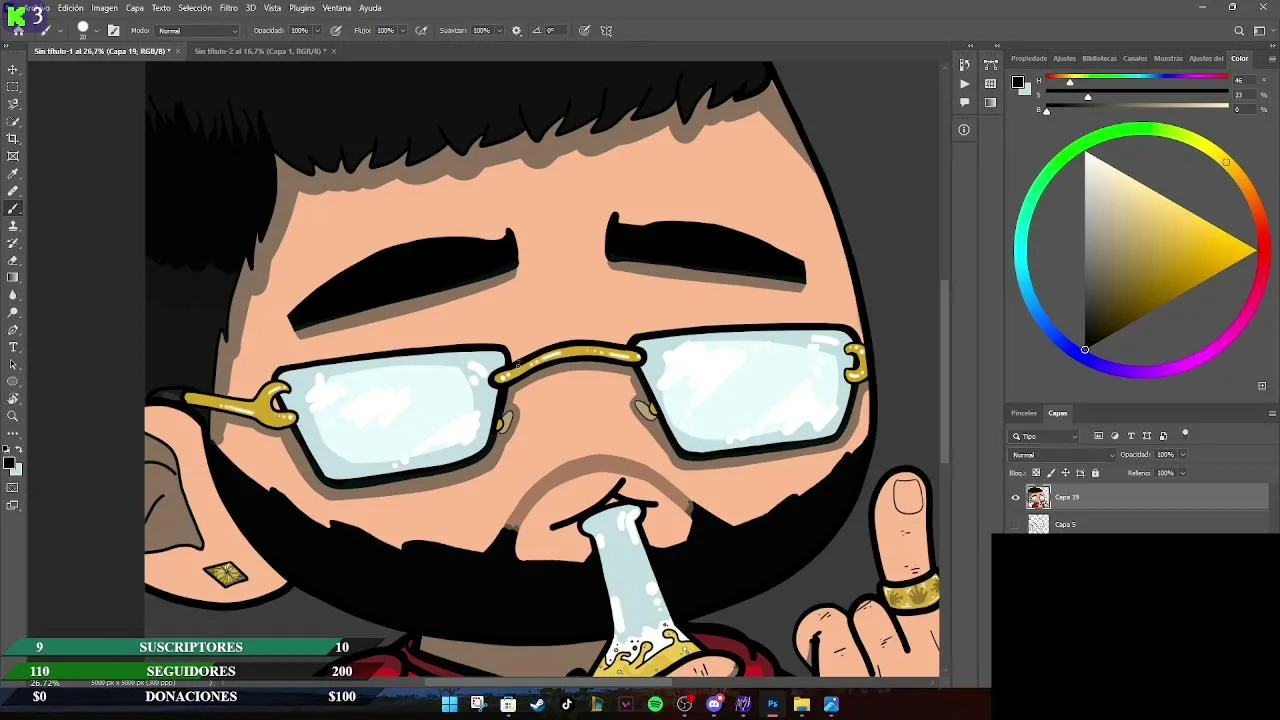The width and height of the screenshot is (1280, 720).
Task: Expand the Opacidad slider in options bar
Action: point(317,31)
